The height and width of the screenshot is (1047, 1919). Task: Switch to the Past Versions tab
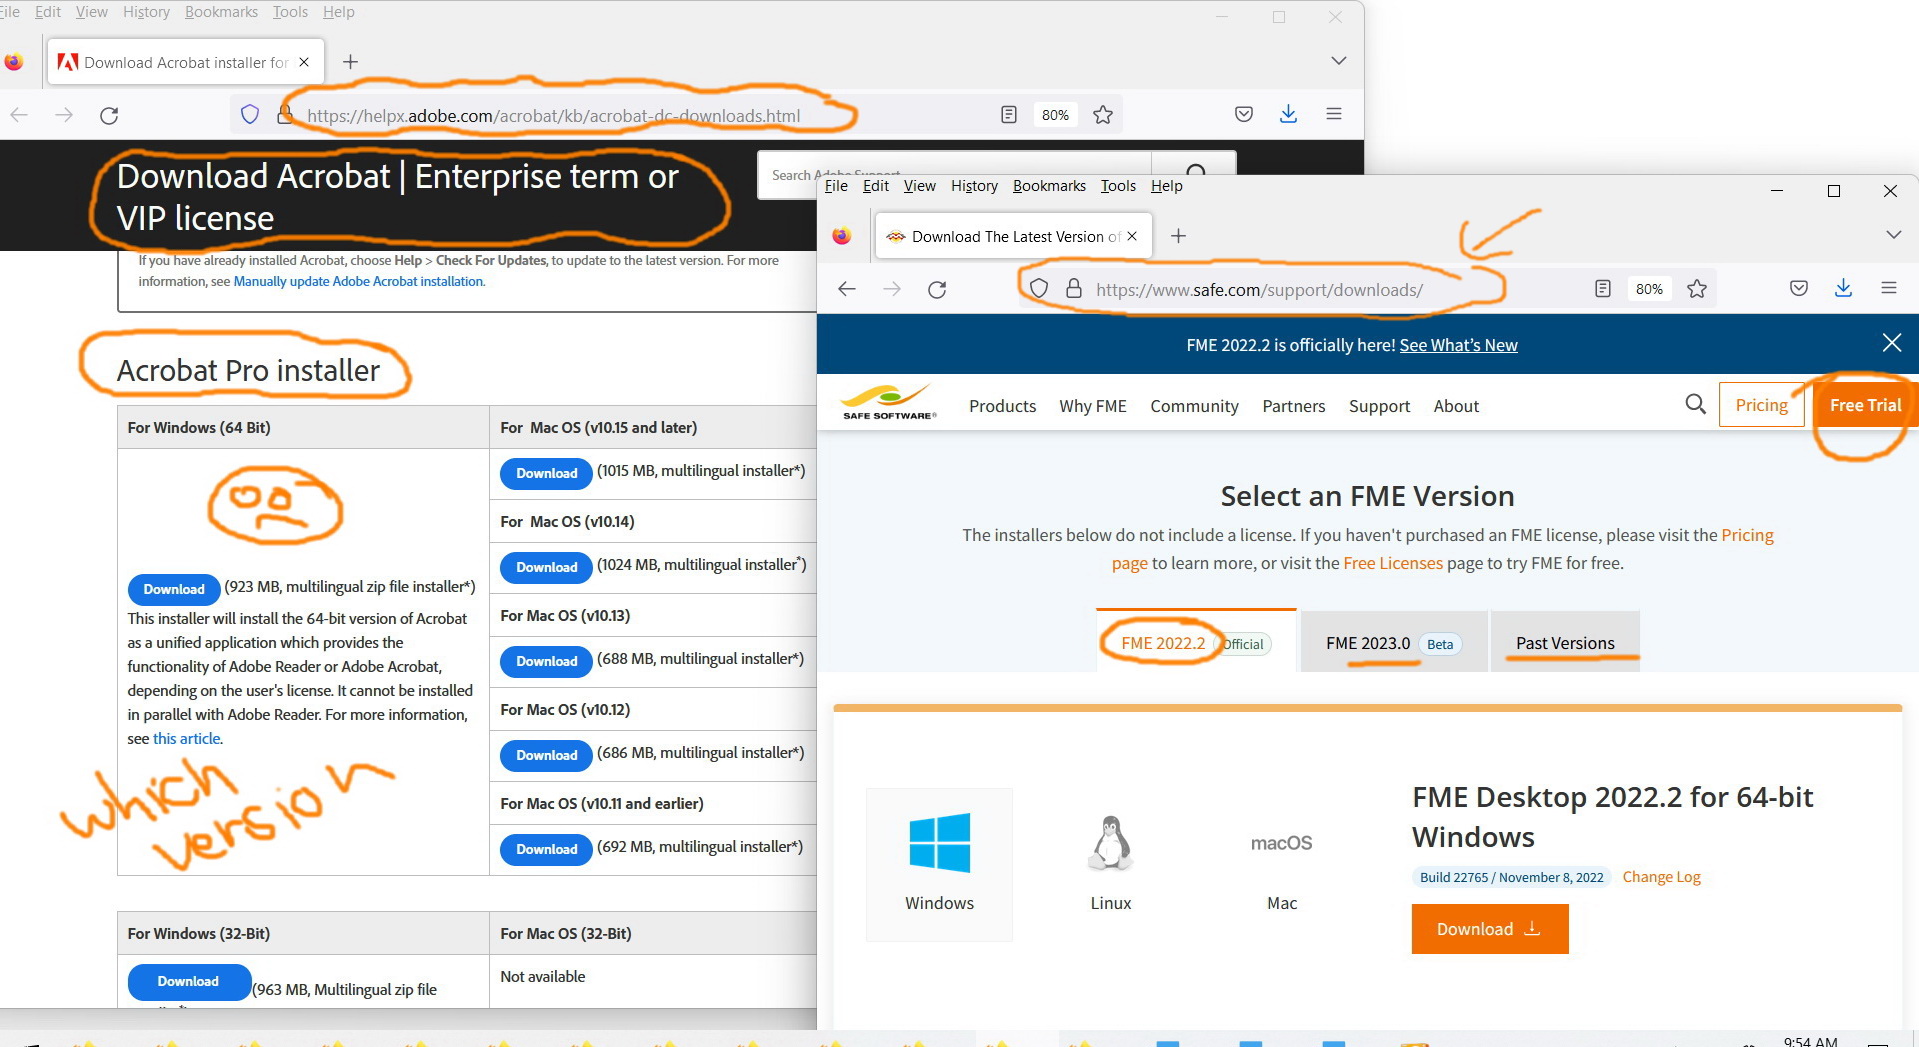(x=1565, y=642)
